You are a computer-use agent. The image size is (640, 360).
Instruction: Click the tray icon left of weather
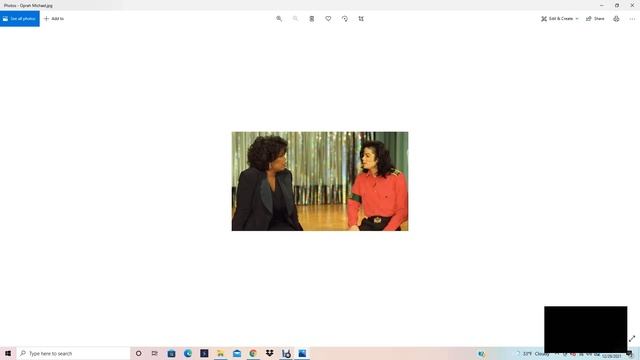[x=481, y=354]
